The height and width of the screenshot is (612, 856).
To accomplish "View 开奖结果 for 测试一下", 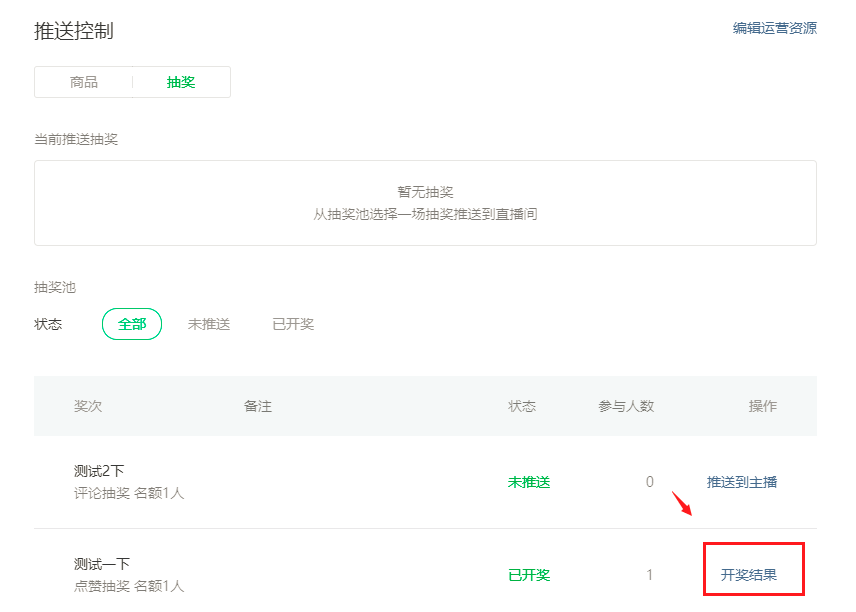I will coord(749,575).
